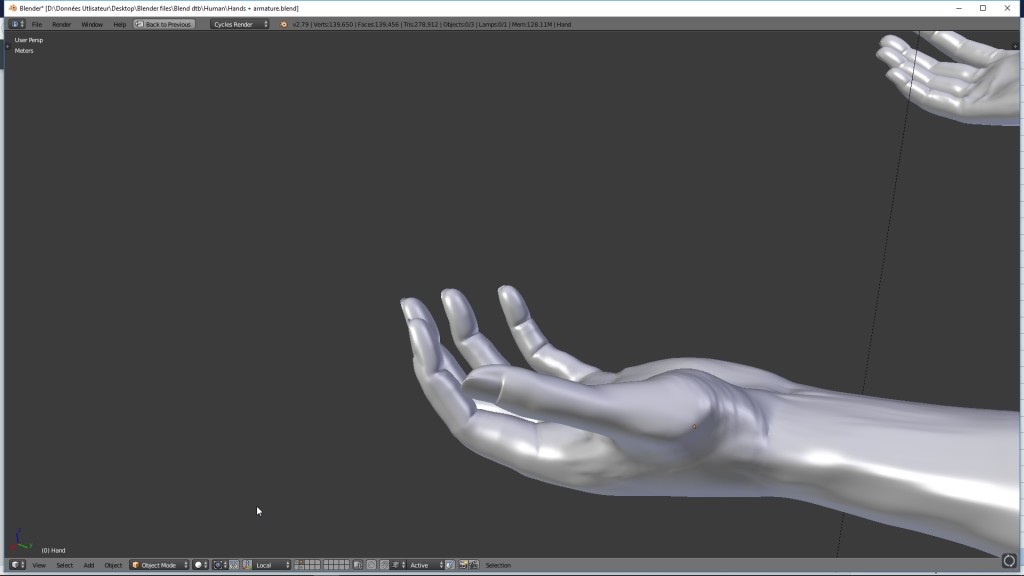Click the Info editor type icon in the top bar

tap(17, 24)
